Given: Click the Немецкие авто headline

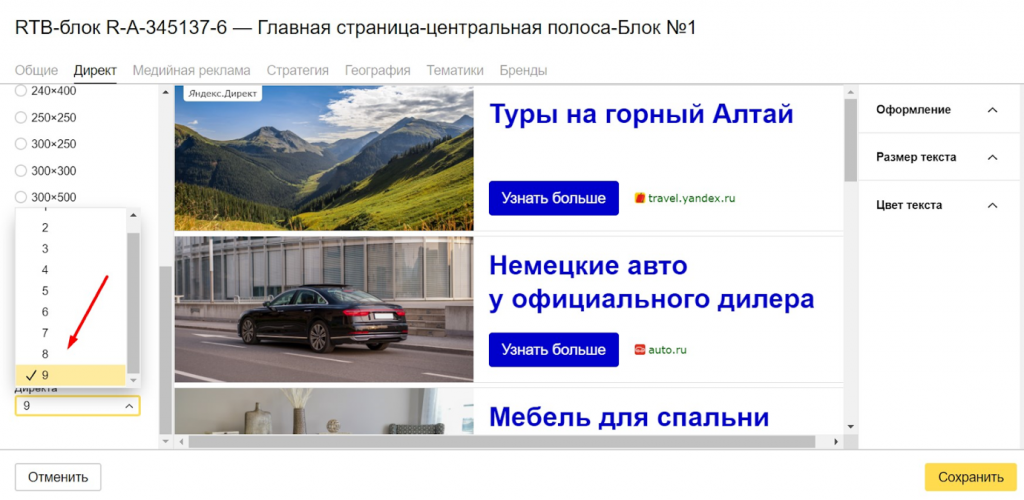Looking at the screenshot, I should tap(651, 283).
